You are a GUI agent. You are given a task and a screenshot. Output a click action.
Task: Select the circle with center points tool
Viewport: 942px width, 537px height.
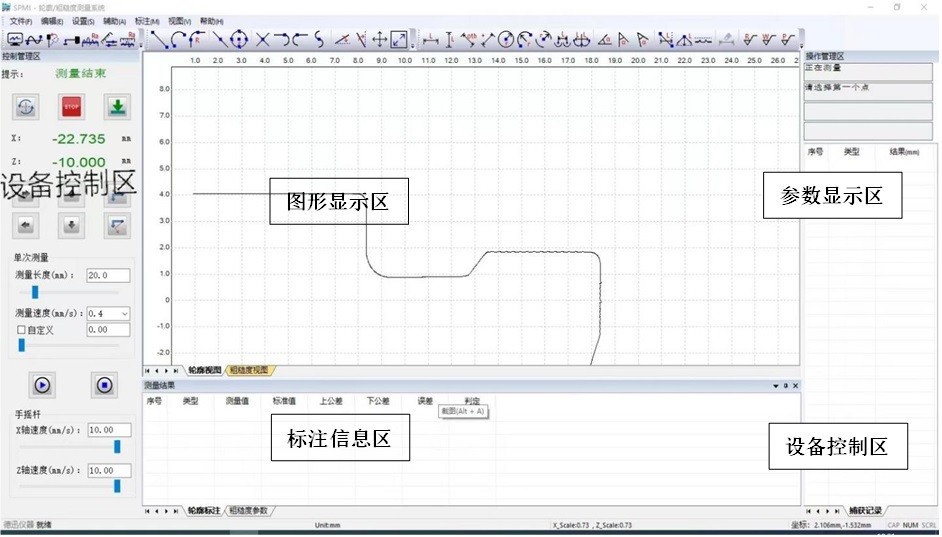[x=239, y=40]
